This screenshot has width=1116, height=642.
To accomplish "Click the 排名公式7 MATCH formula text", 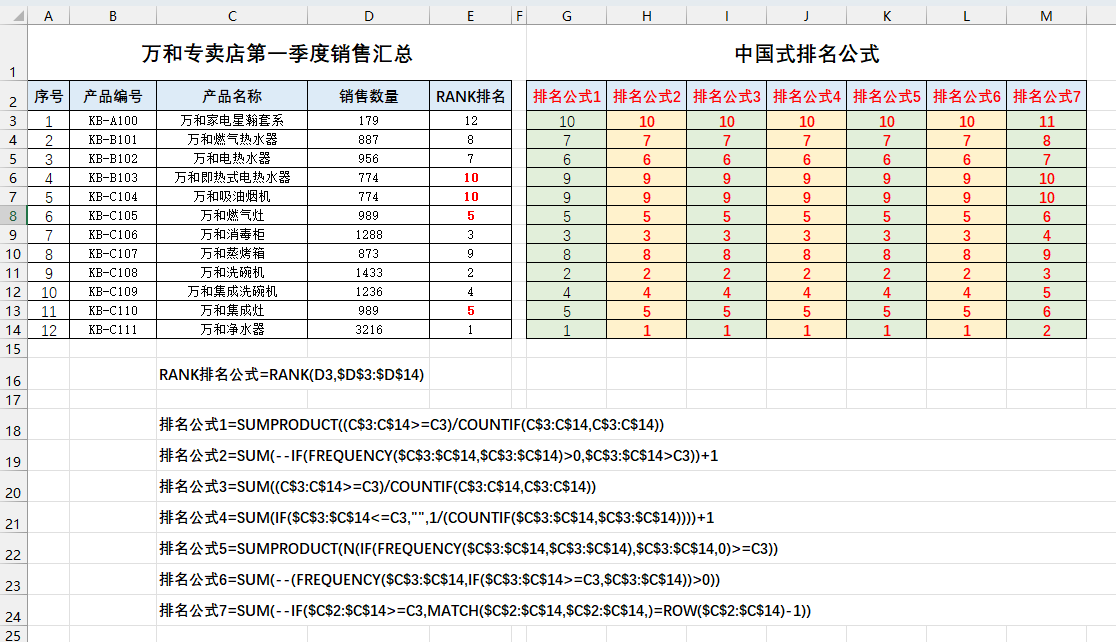I will 485,611.
